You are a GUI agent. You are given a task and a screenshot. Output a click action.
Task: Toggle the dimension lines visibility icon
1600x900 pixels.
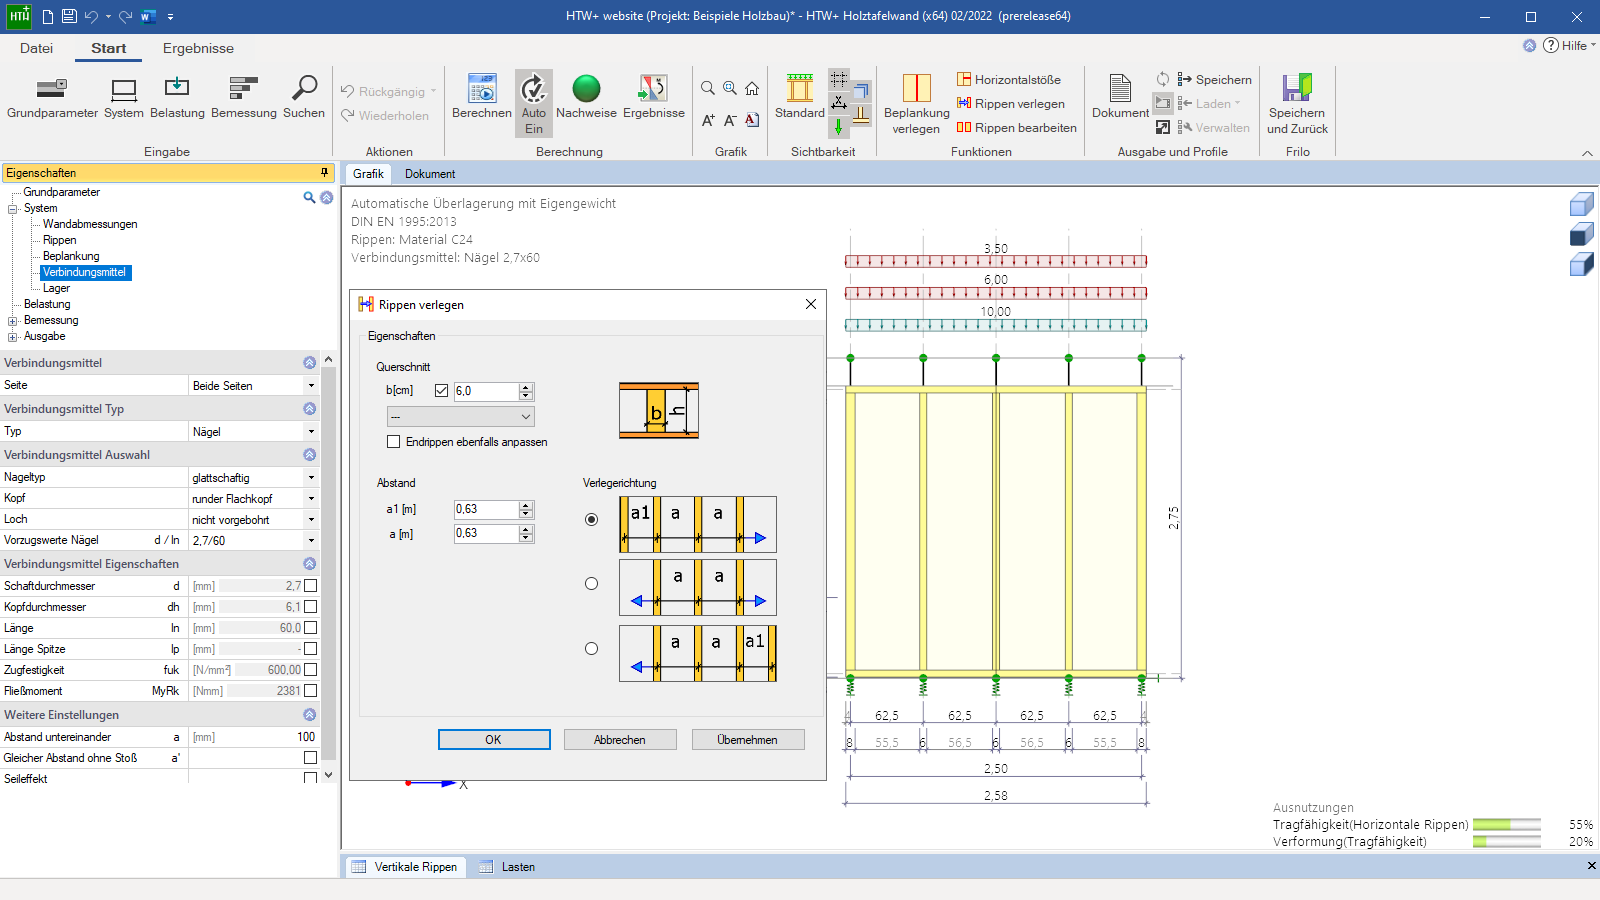coord(839,103)
